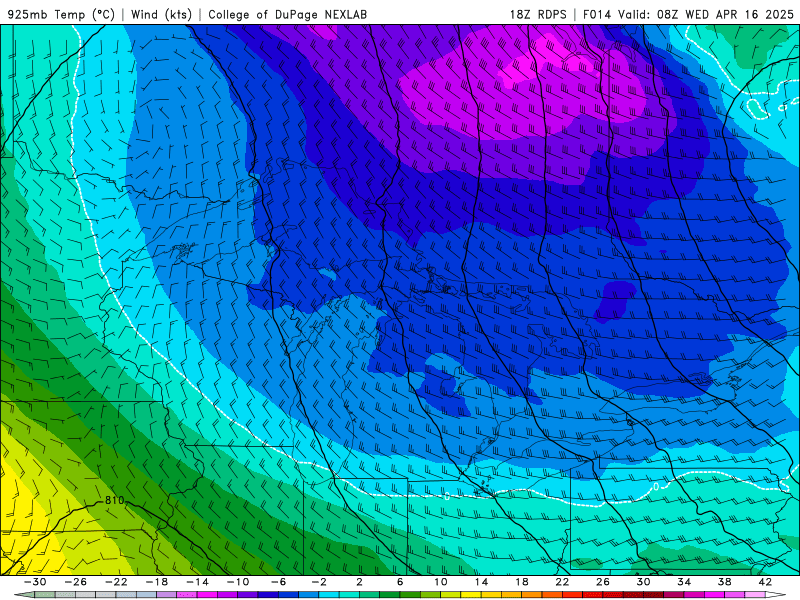Click the '14' color scale value
Image resolution: width=800 pixels, height=600 pixels.
point(481,582)
